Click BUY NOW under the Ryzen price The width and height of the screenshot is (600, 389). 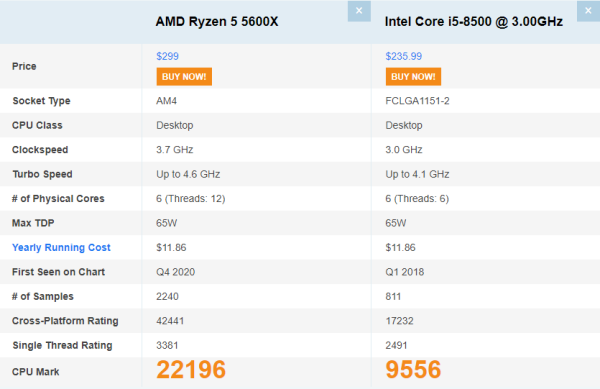tap(184, 76)
